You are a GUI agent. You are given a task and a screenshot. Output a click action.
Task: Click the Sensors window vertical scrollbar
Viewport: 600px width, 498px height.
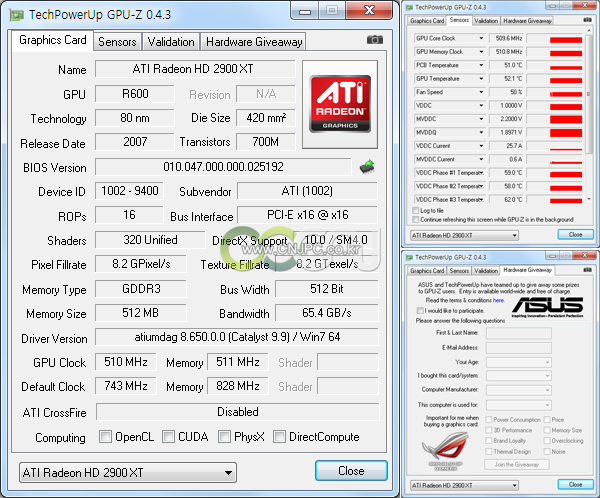[x=589, y=114]
